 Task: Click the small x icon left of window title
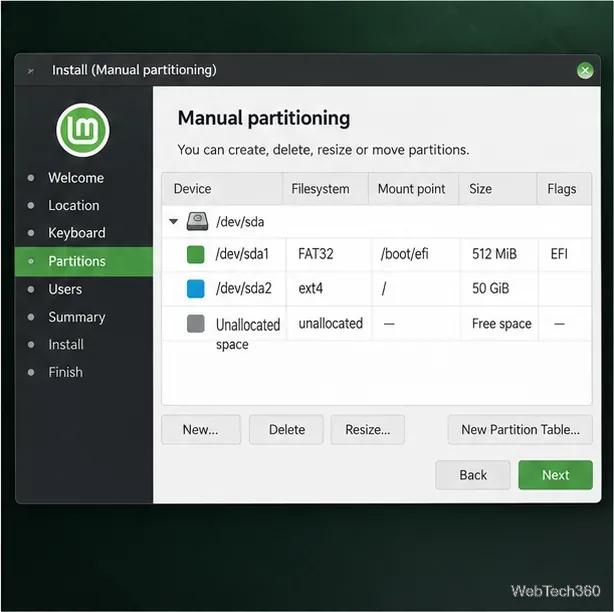point(31,71)
